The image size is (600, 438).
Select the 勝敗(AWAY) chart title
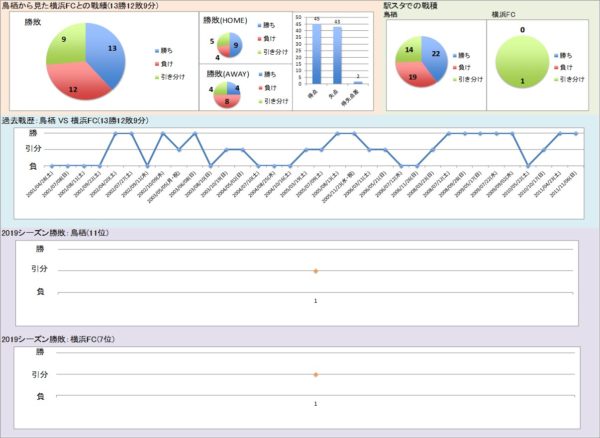228,74
